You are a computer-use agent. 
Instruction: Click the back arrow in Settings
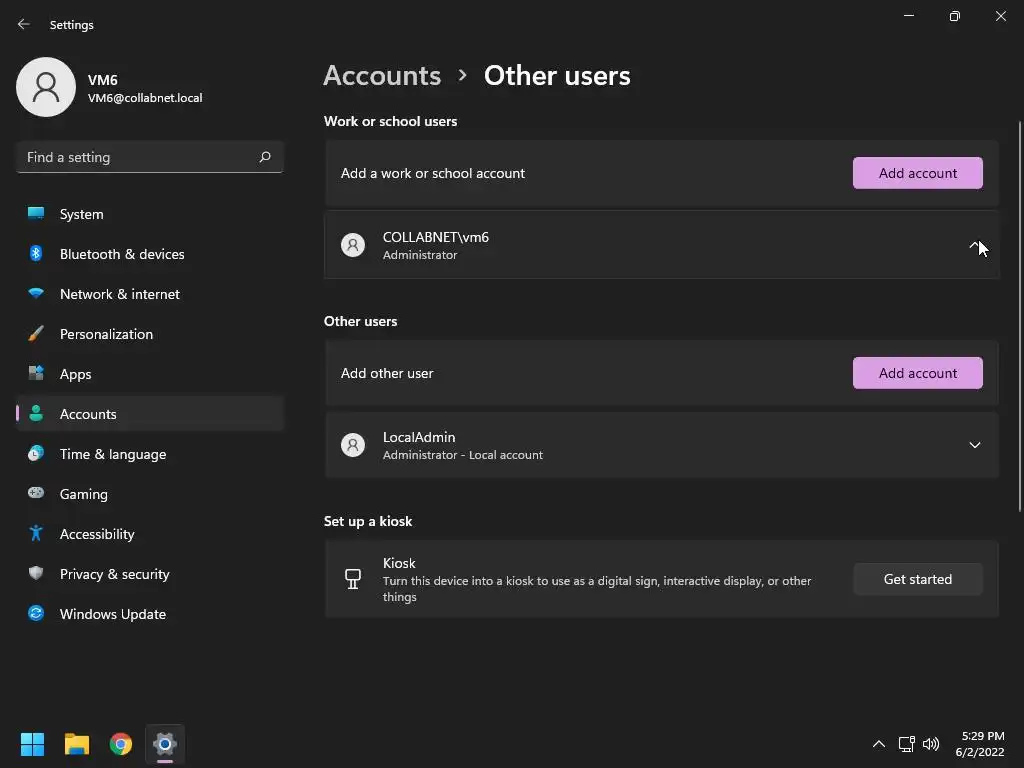[24, 24]
